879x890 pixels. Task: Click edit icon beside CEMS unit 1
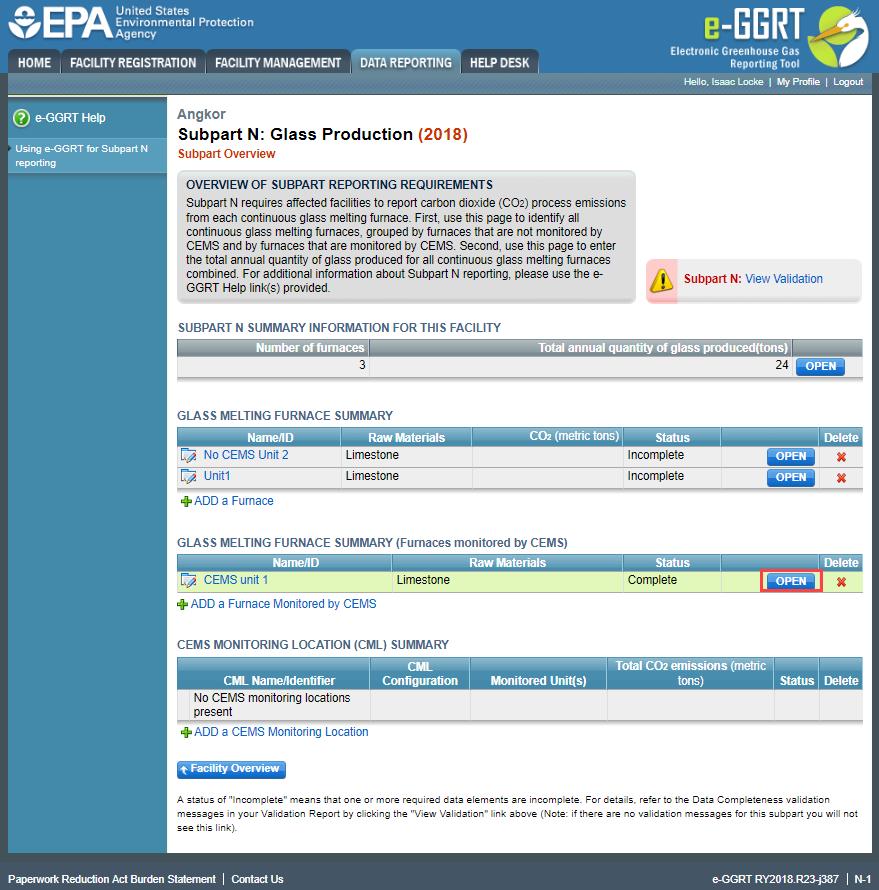click(188, 580)
